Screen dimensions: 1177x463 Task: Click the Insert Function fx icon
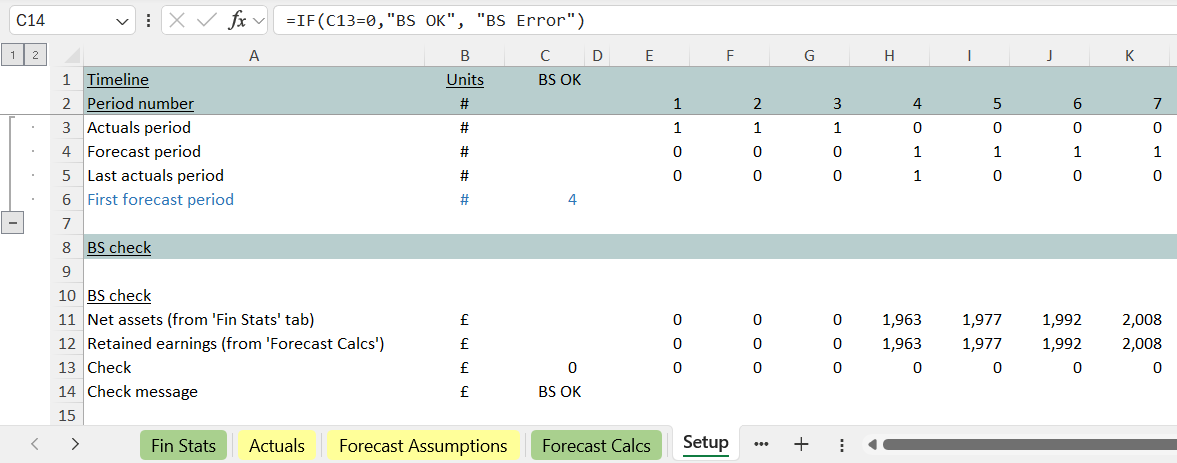(237, 21)
